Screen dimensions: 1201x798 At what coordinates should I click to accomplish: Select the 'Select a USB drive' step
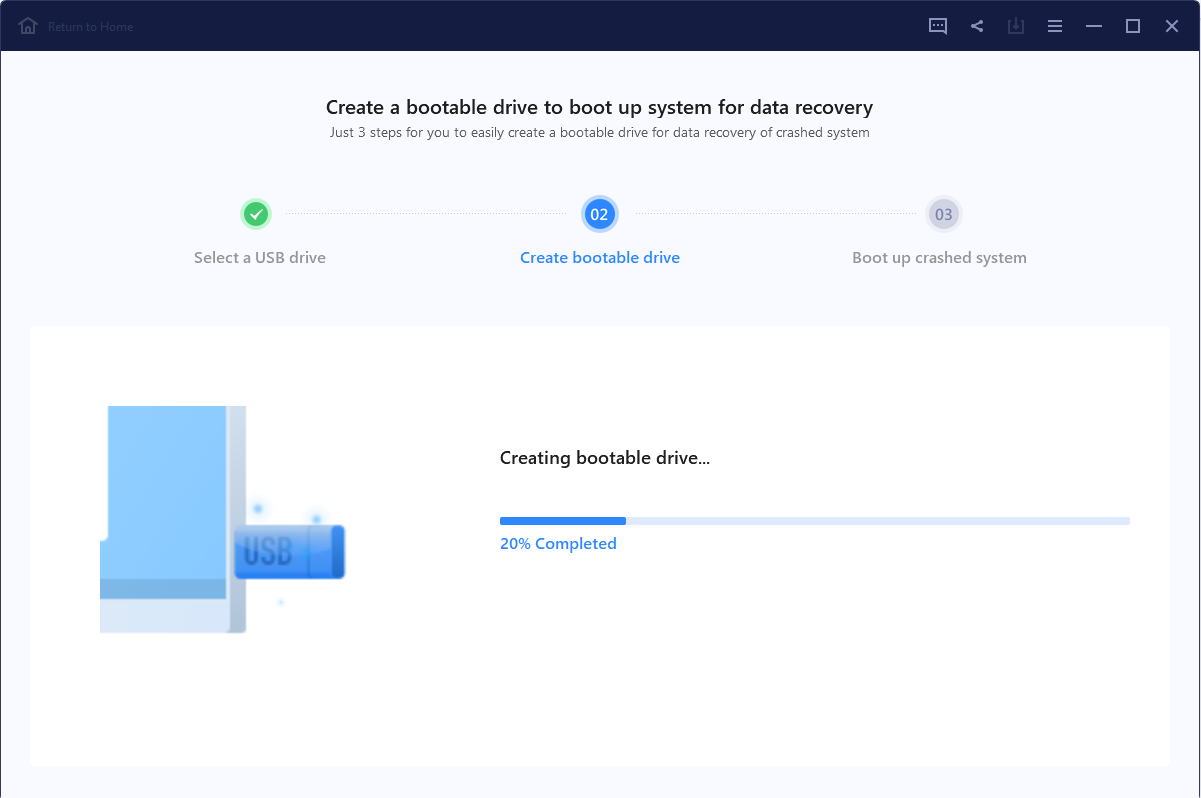pyautogui.click(x=259, y=257)
